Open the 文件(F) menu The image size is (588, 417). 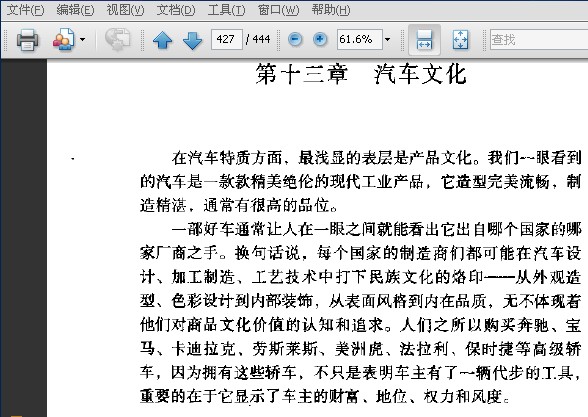pyautogui.click(x=25, y=10)
